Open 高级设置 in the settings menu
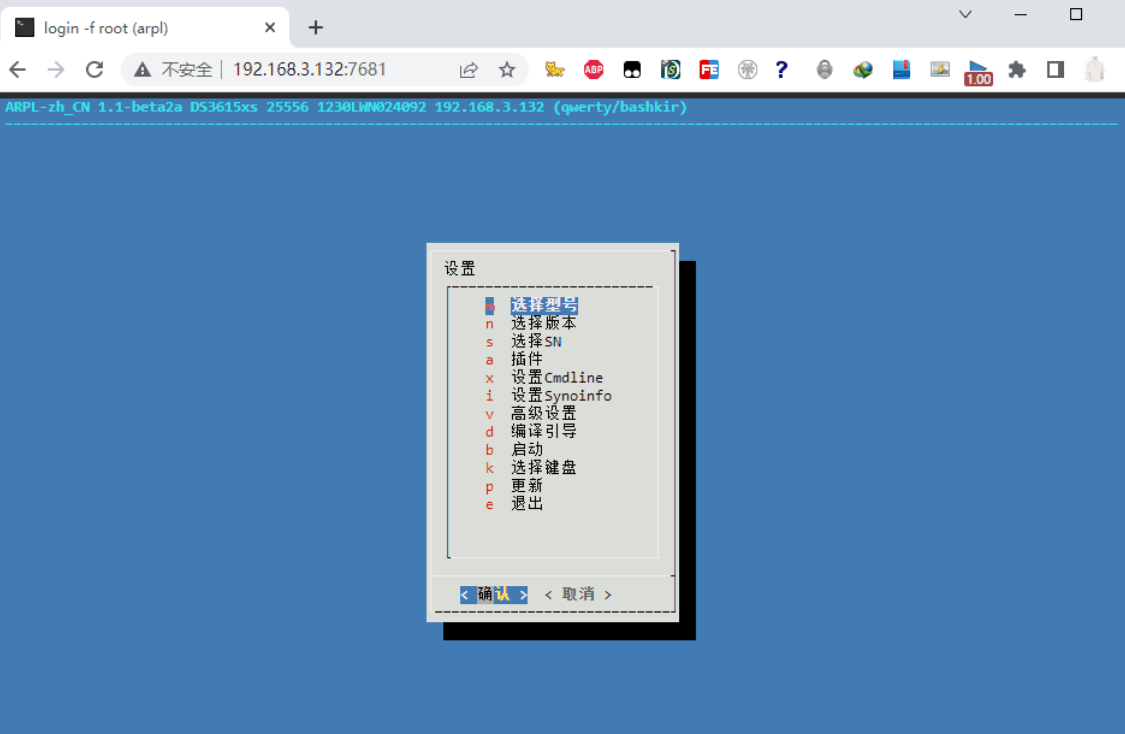The width and height of the screenshot is (1125, 734). [x=543, y=413]
